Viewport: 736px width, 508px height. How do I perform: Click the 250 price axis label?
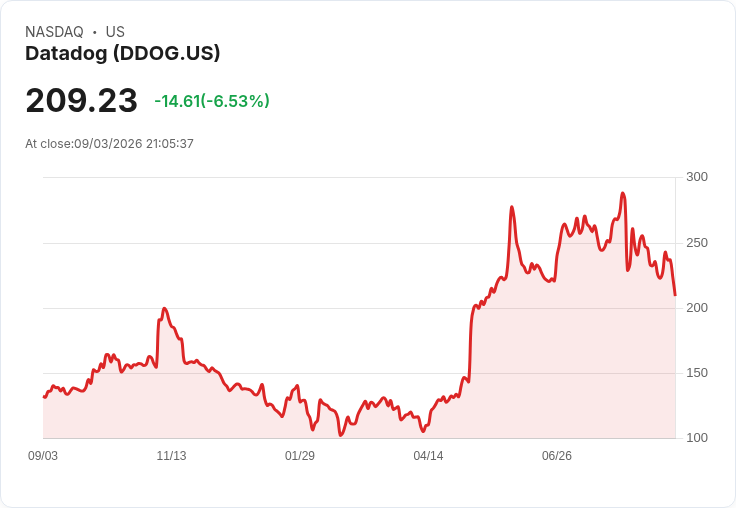(697, 243)
